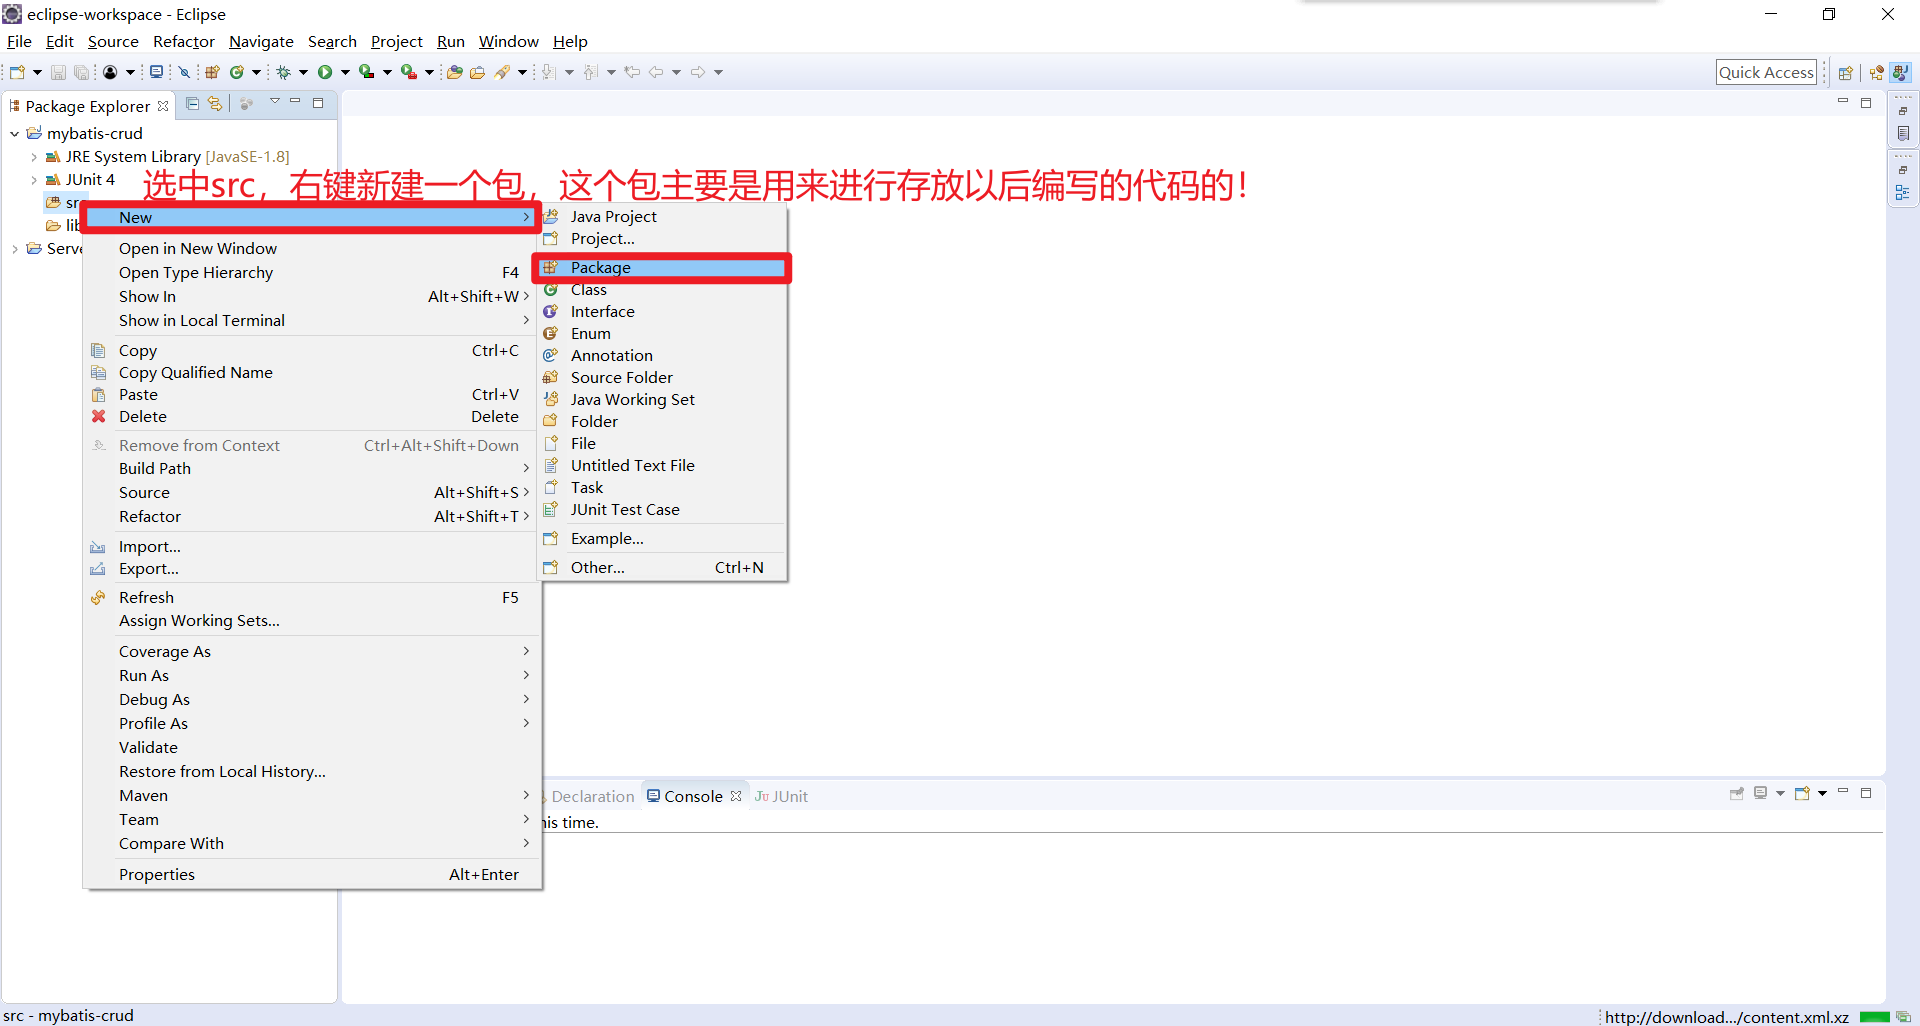Open the New wizard dropdown arrow
The width and height of the screenshot is (1920, 1026).
(37, 72)
